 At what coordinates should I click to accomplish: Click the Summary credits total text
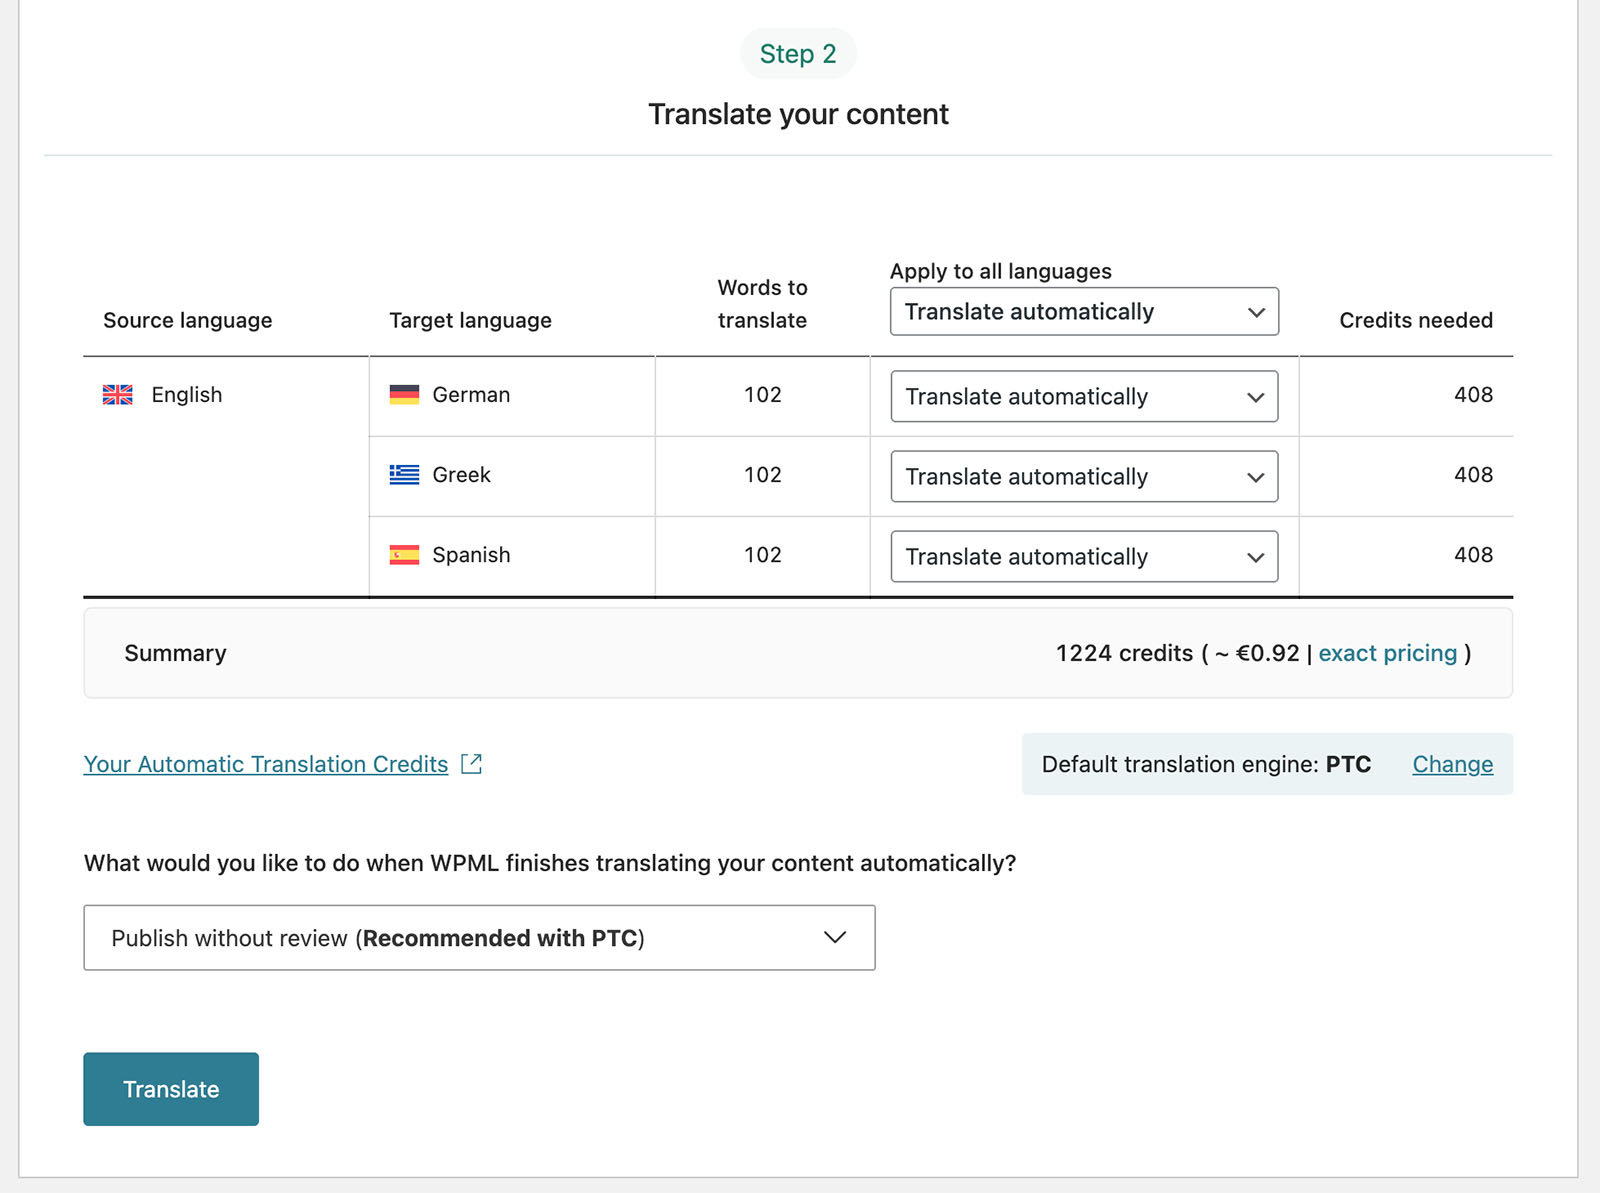(1124, 653)
